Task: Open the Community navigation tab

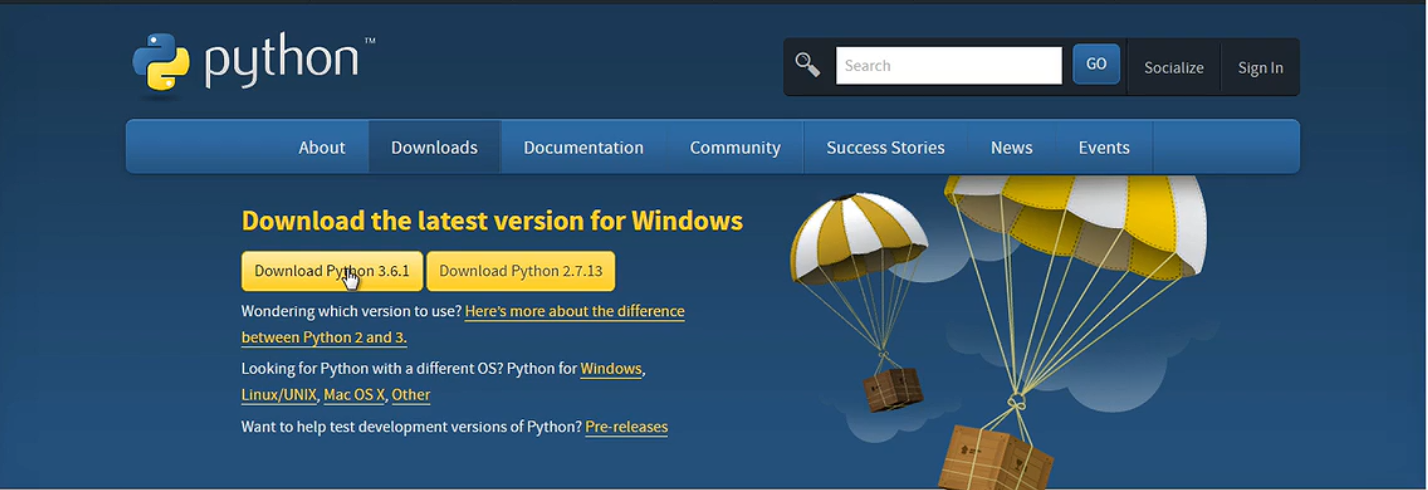Action: (x=735, y=147)
